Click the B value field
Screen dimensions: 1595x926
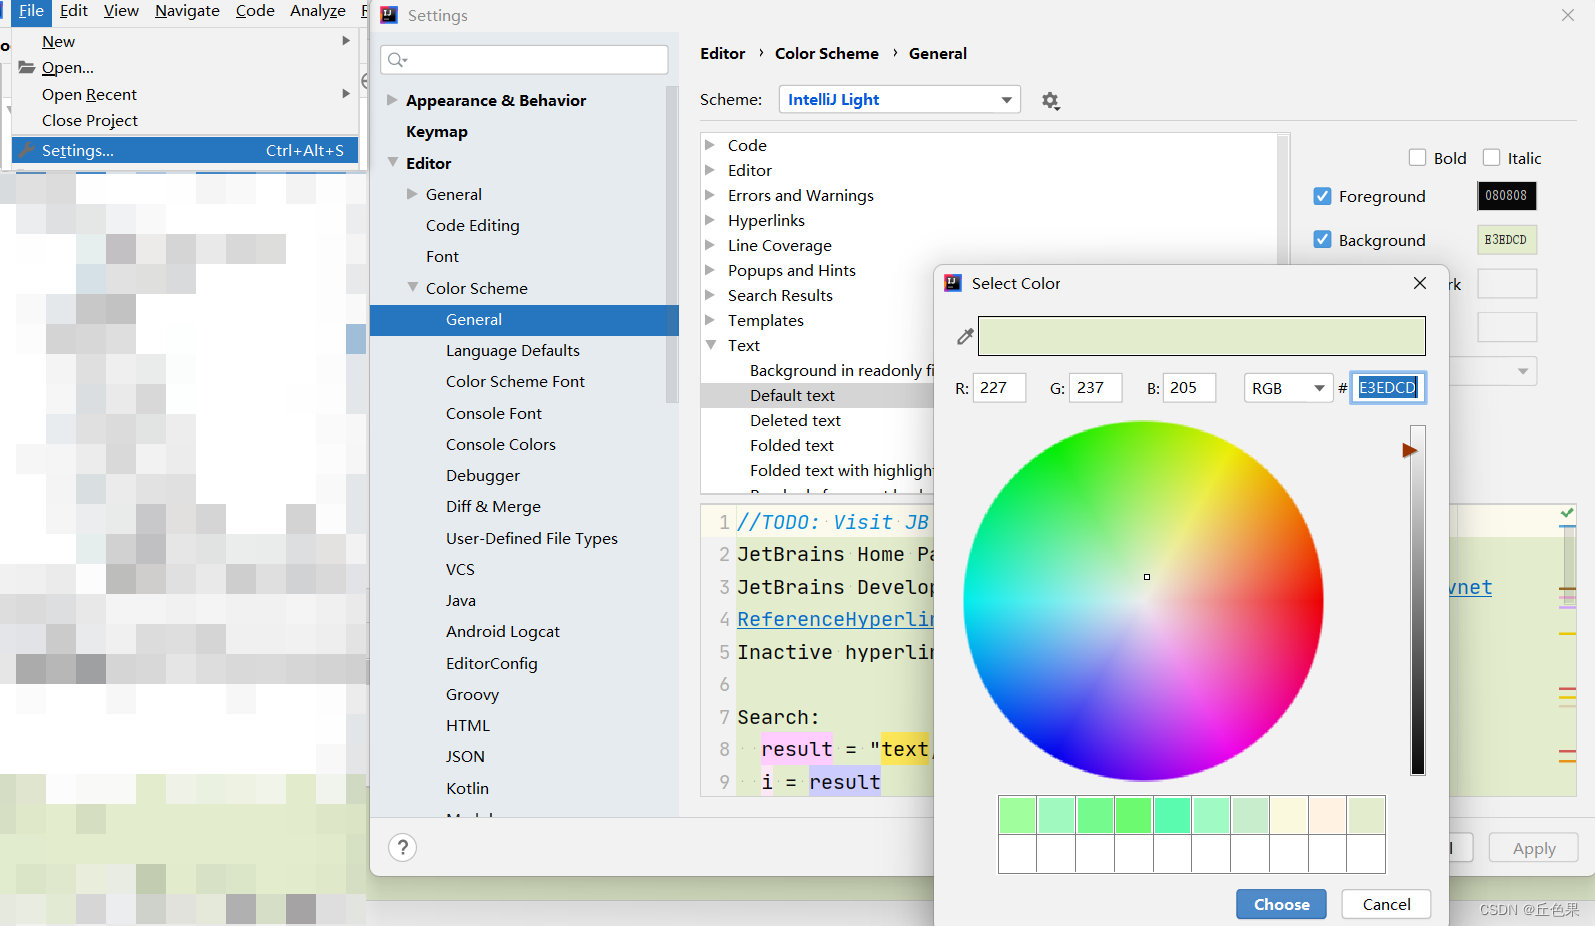[1189, 388]
